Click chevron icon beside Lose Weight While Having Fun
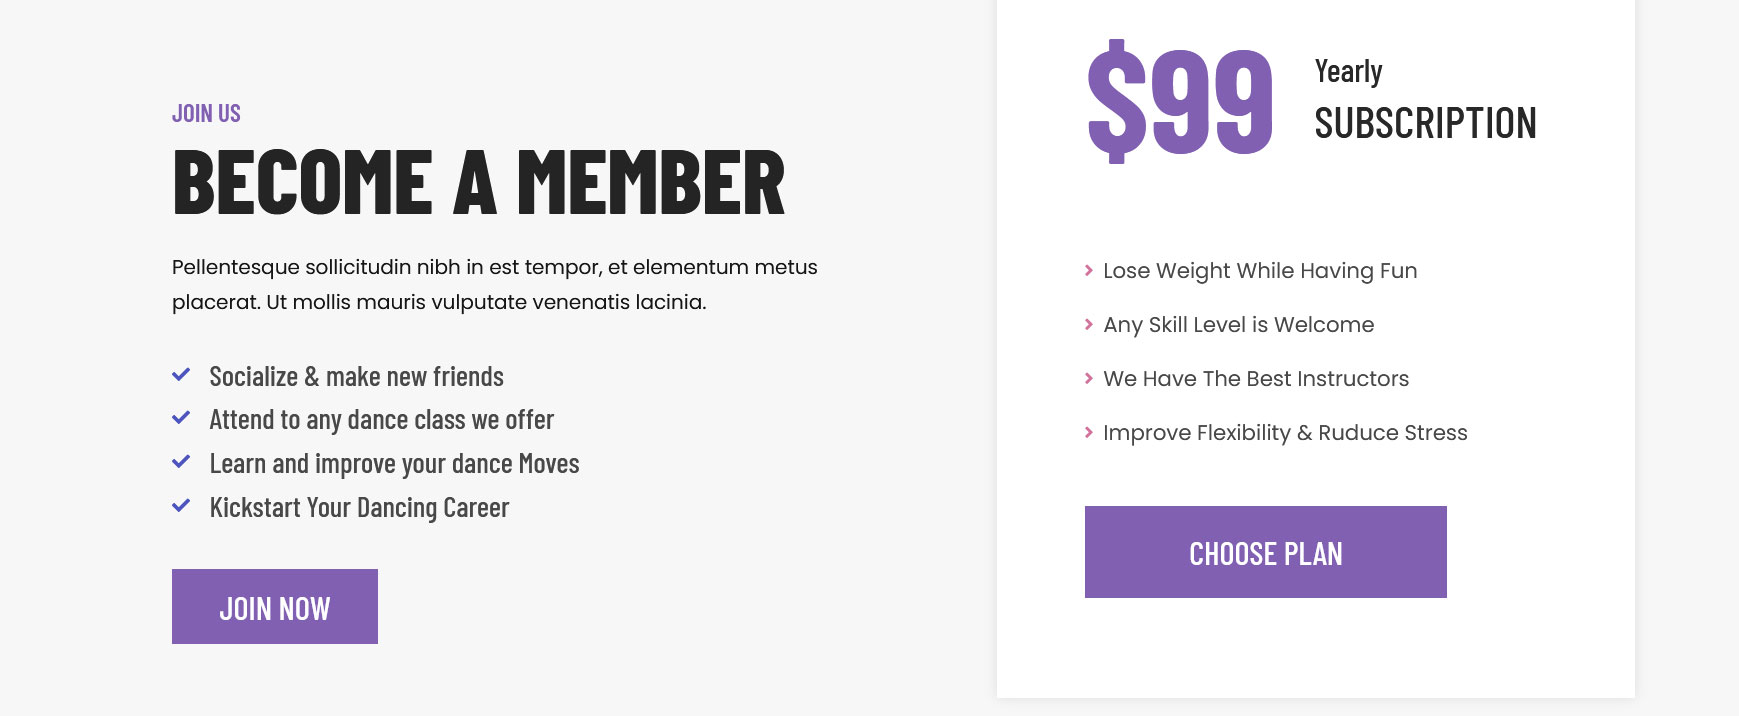This screenshot has width=1739, height=716. [1089, 270]
